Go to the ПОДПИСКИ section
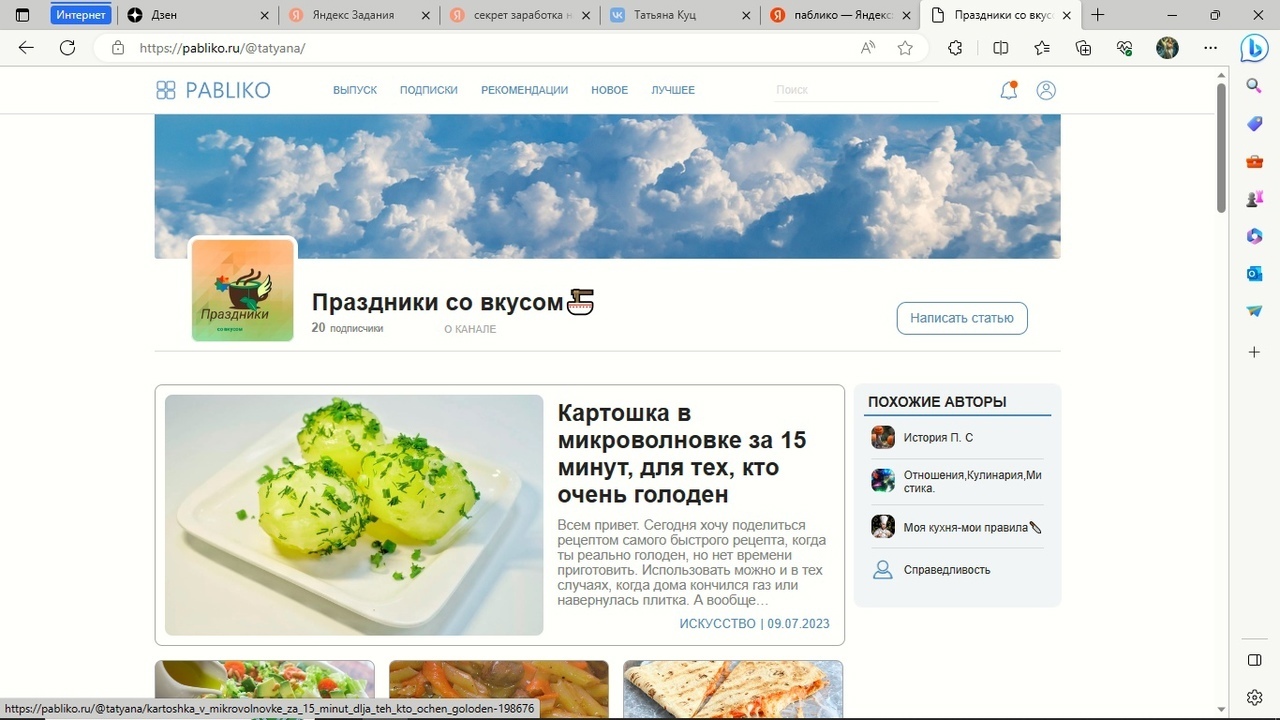Image resolution: width=1280 pixels, height=720 pixels. [x=428, y=90]
